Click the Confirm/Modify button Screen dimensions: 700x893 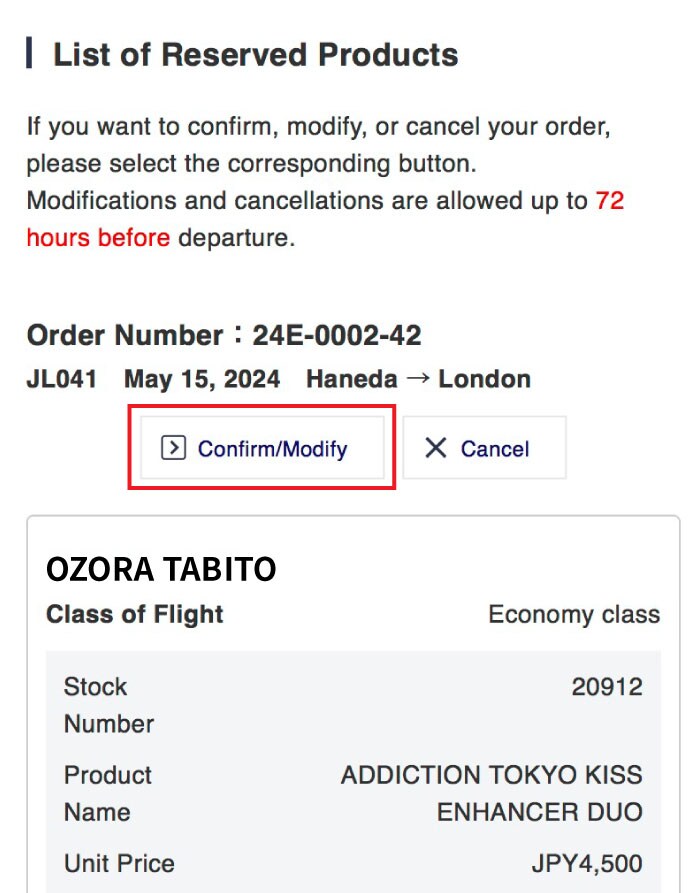[262, 448]
